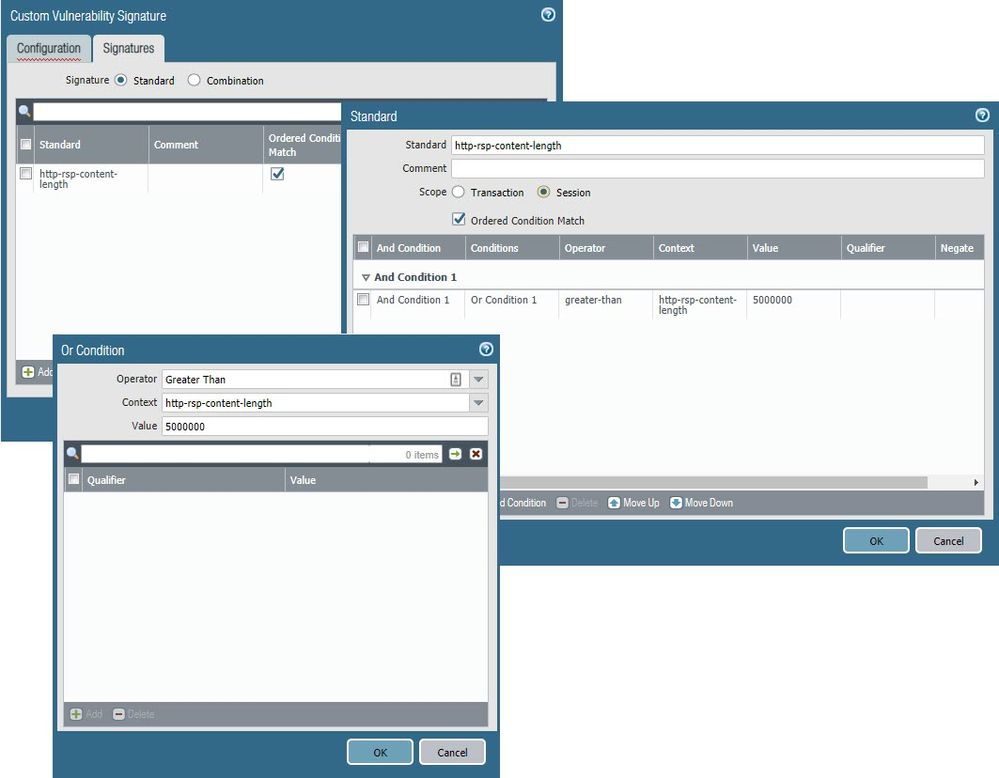Screen dimensions: 999x778
Task: Click Or Condition qualifier search field
Action: [261, 454]
